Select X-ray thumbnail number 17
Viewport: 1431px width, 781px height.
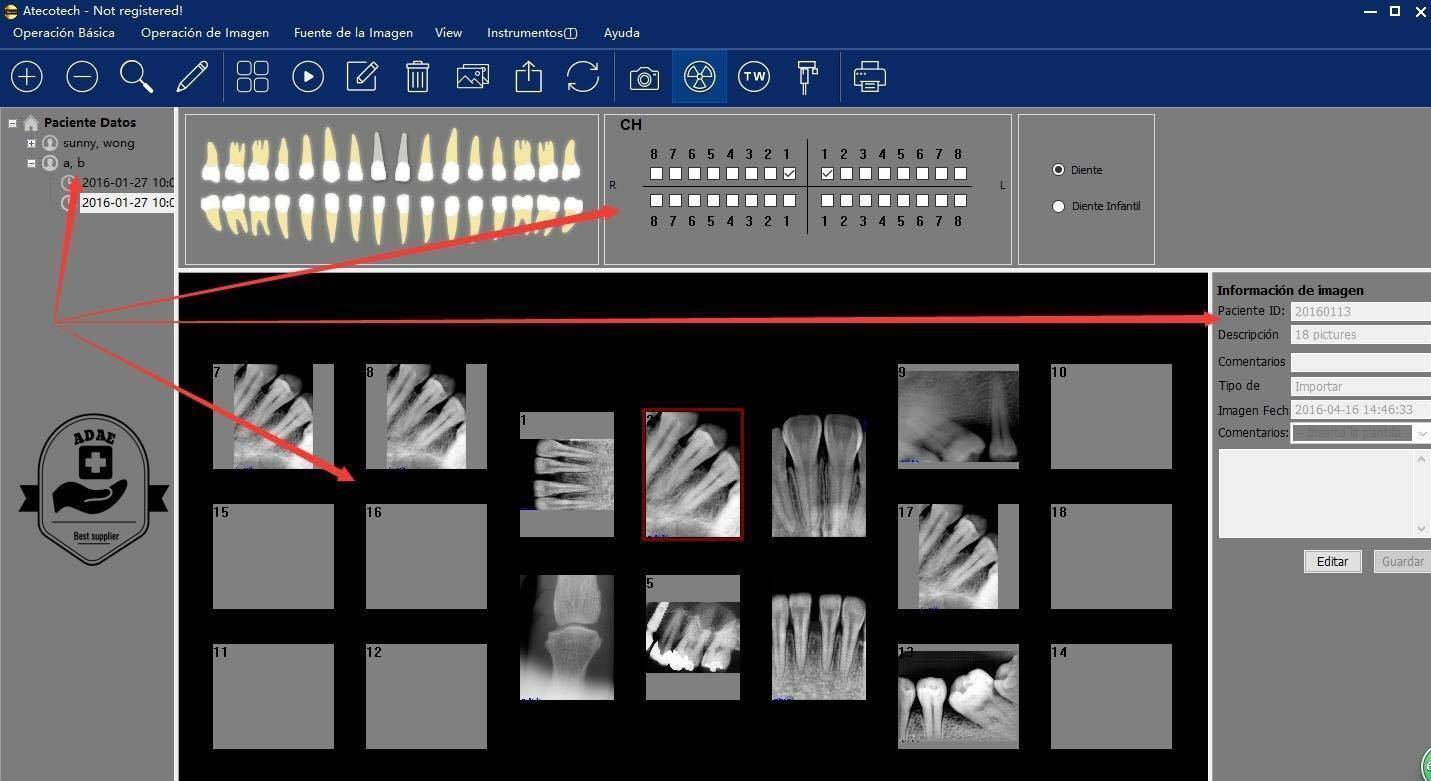tap(958, 556)
